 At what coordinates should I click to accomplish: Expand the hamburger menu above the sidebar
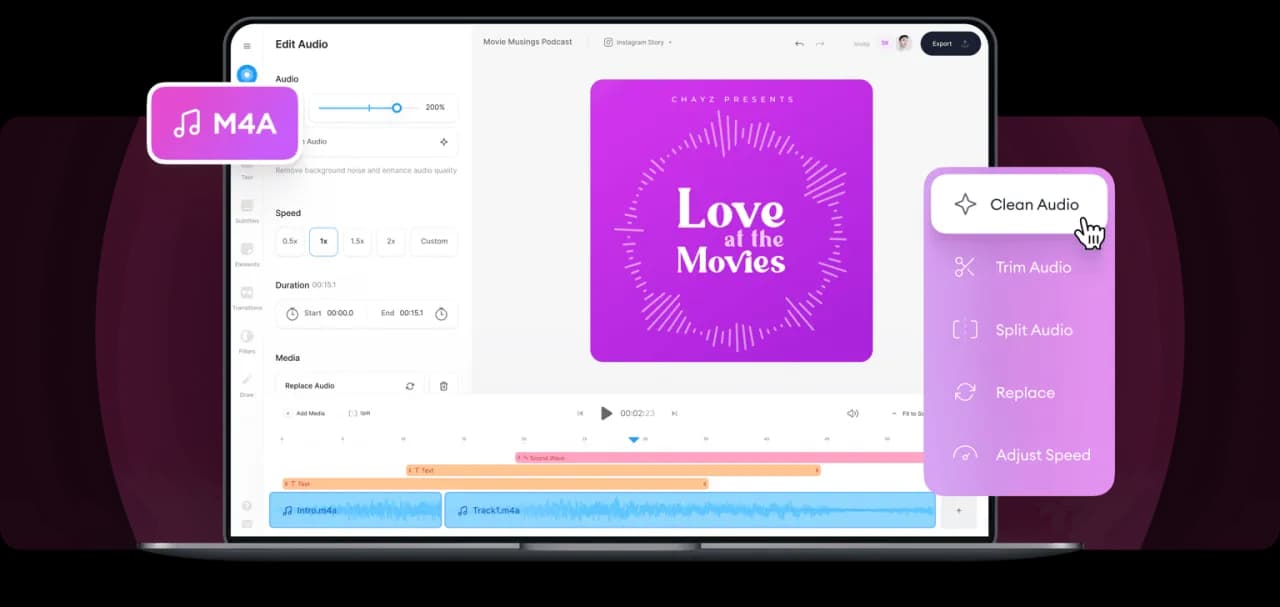[x=247, y=44]
